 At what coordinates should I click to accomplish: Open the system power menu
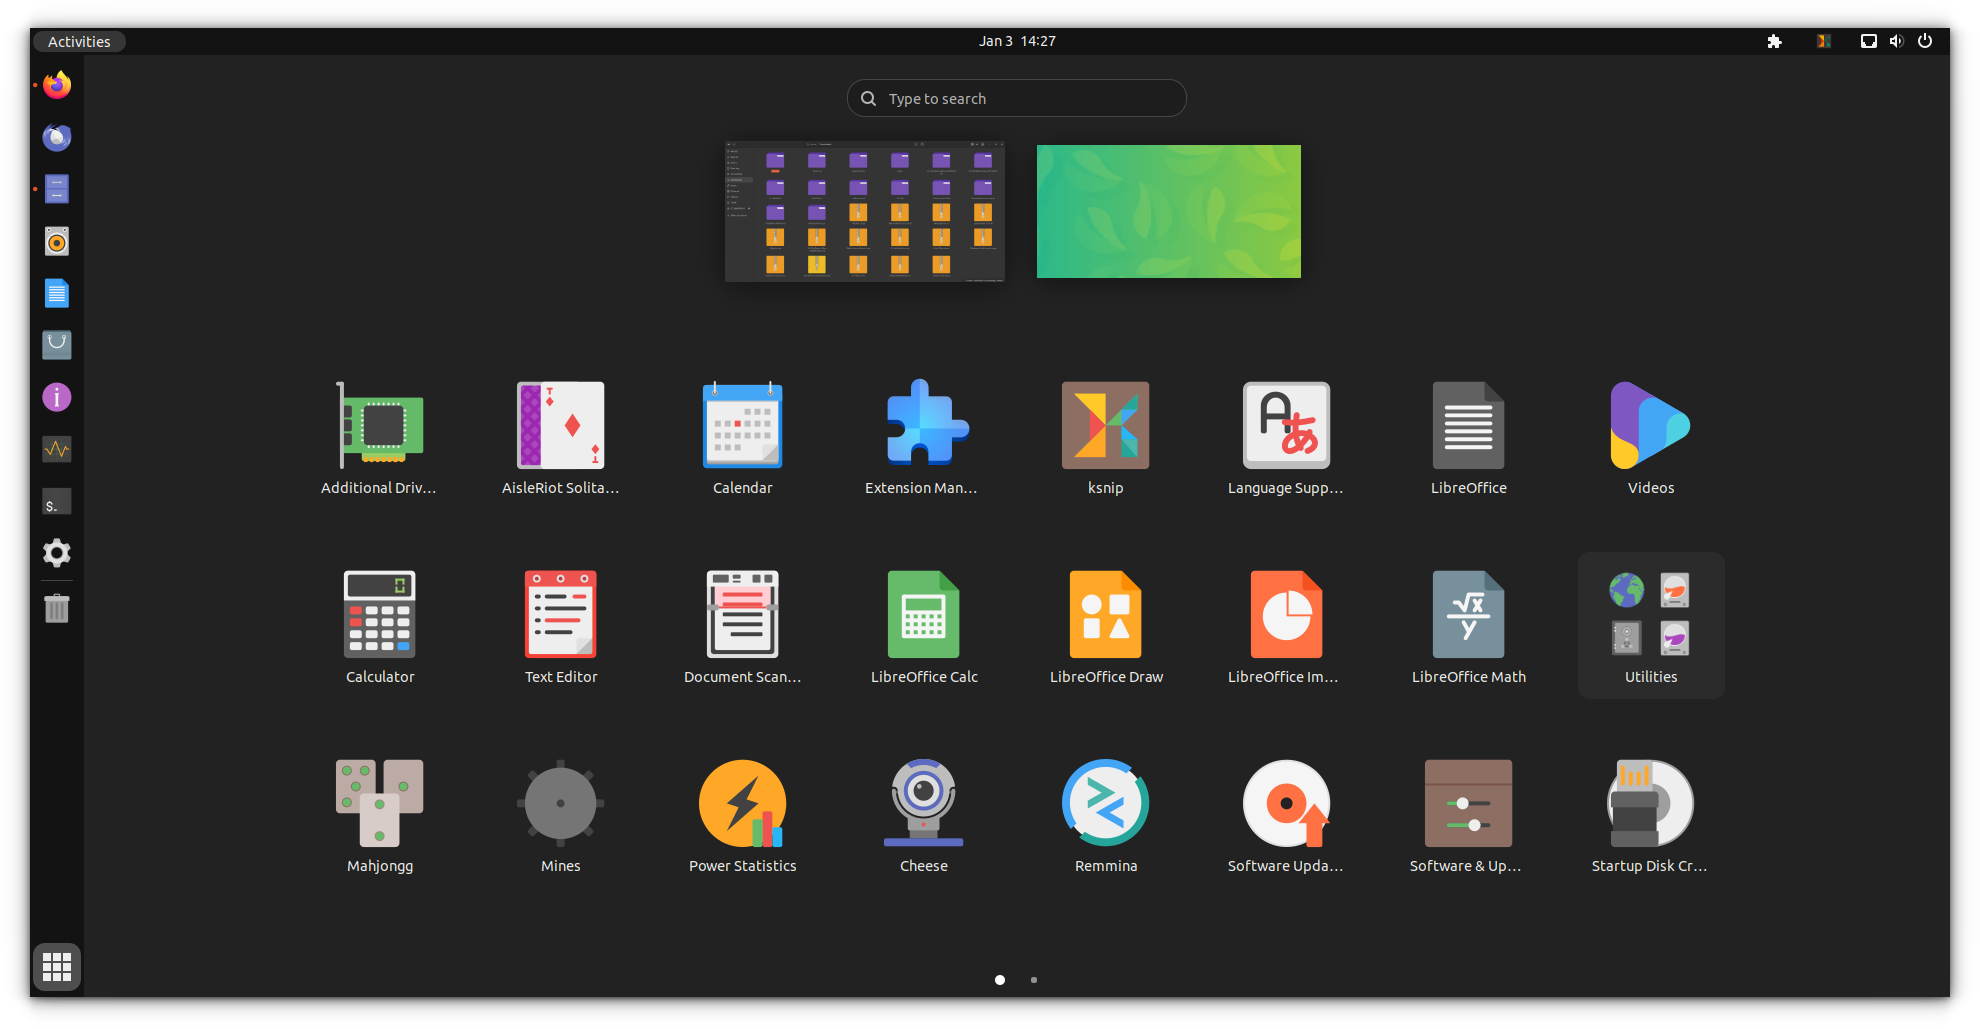point(1925,41)
